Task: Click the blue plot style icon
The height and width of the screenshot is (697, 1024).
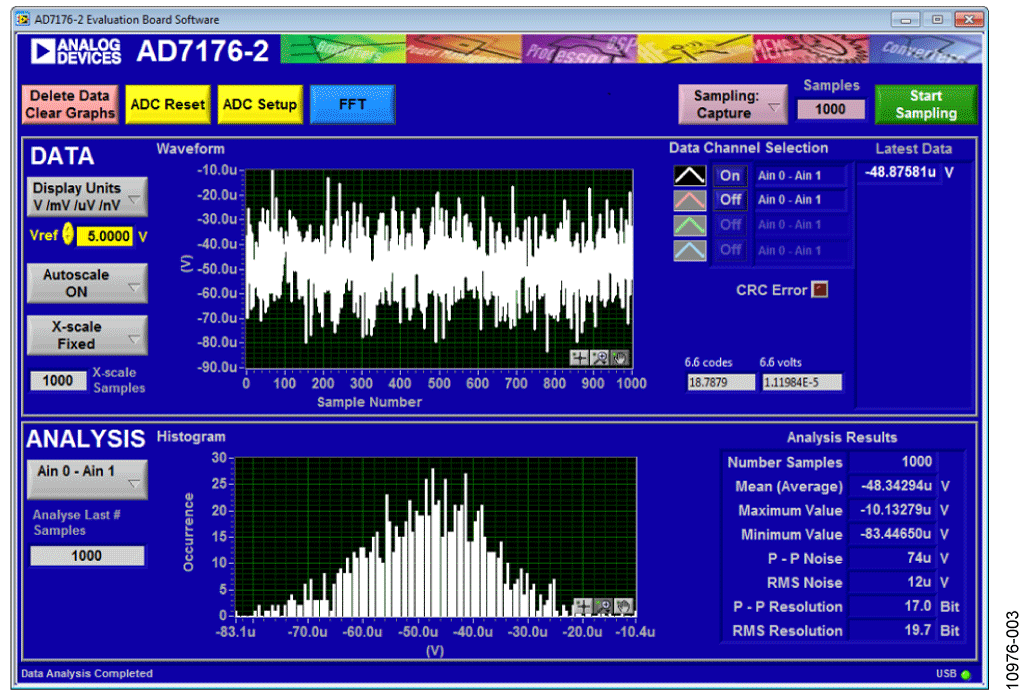Action: coord(690,250)
